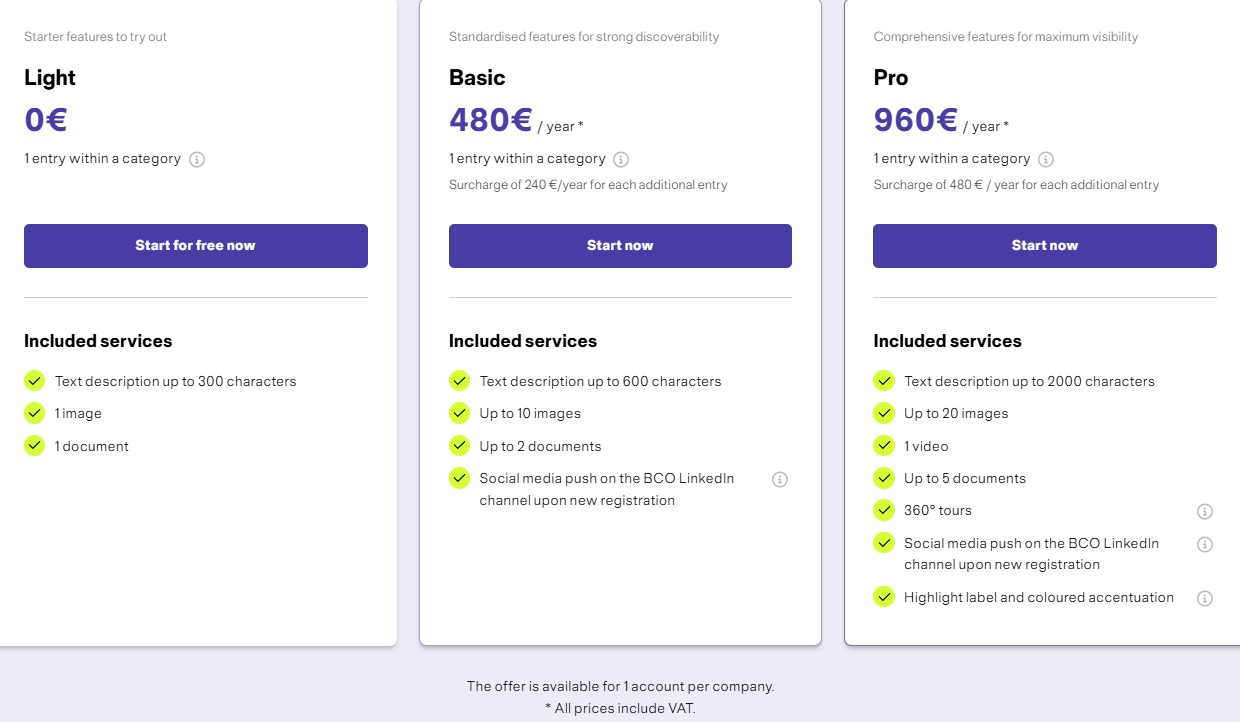Click the checkmark beside Up to 5 documents

tap(884, 478)
